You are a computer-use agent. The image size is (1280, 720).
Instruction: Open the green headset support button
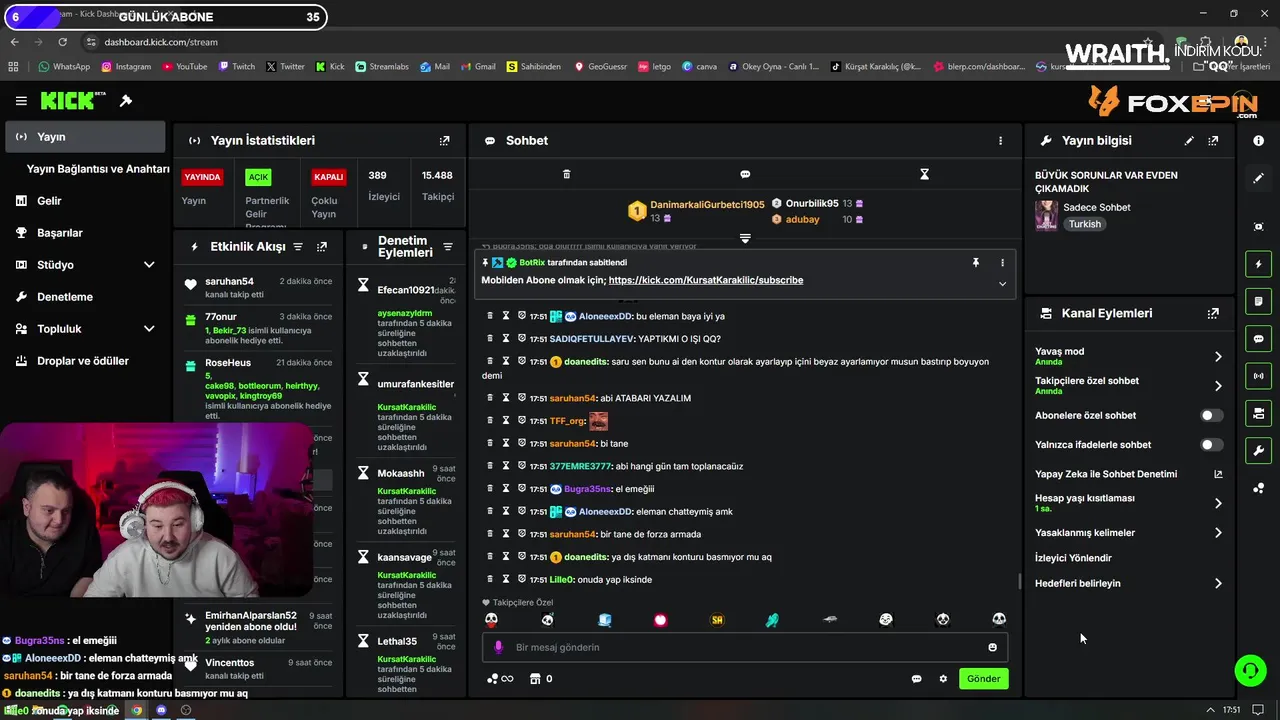(x=1250, y=670)
